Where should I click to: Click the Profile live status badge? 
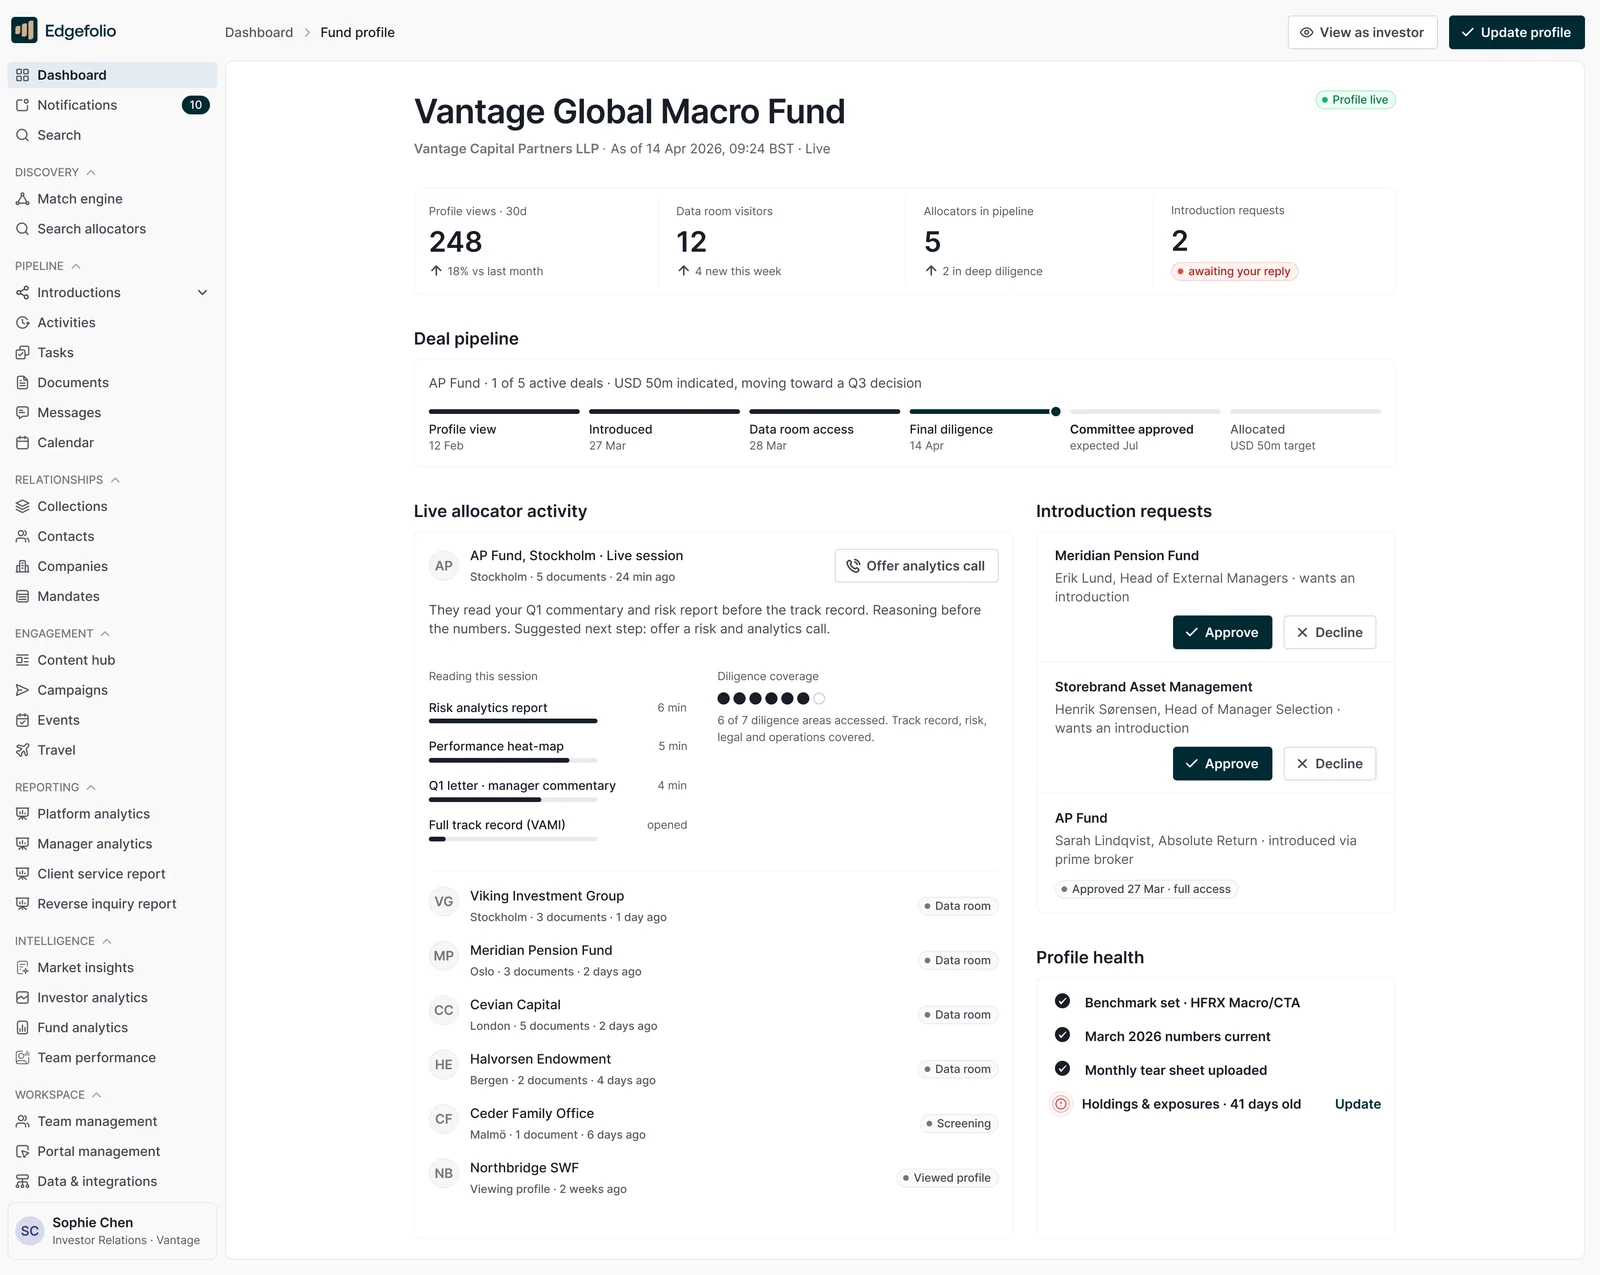click(1355, 100)
